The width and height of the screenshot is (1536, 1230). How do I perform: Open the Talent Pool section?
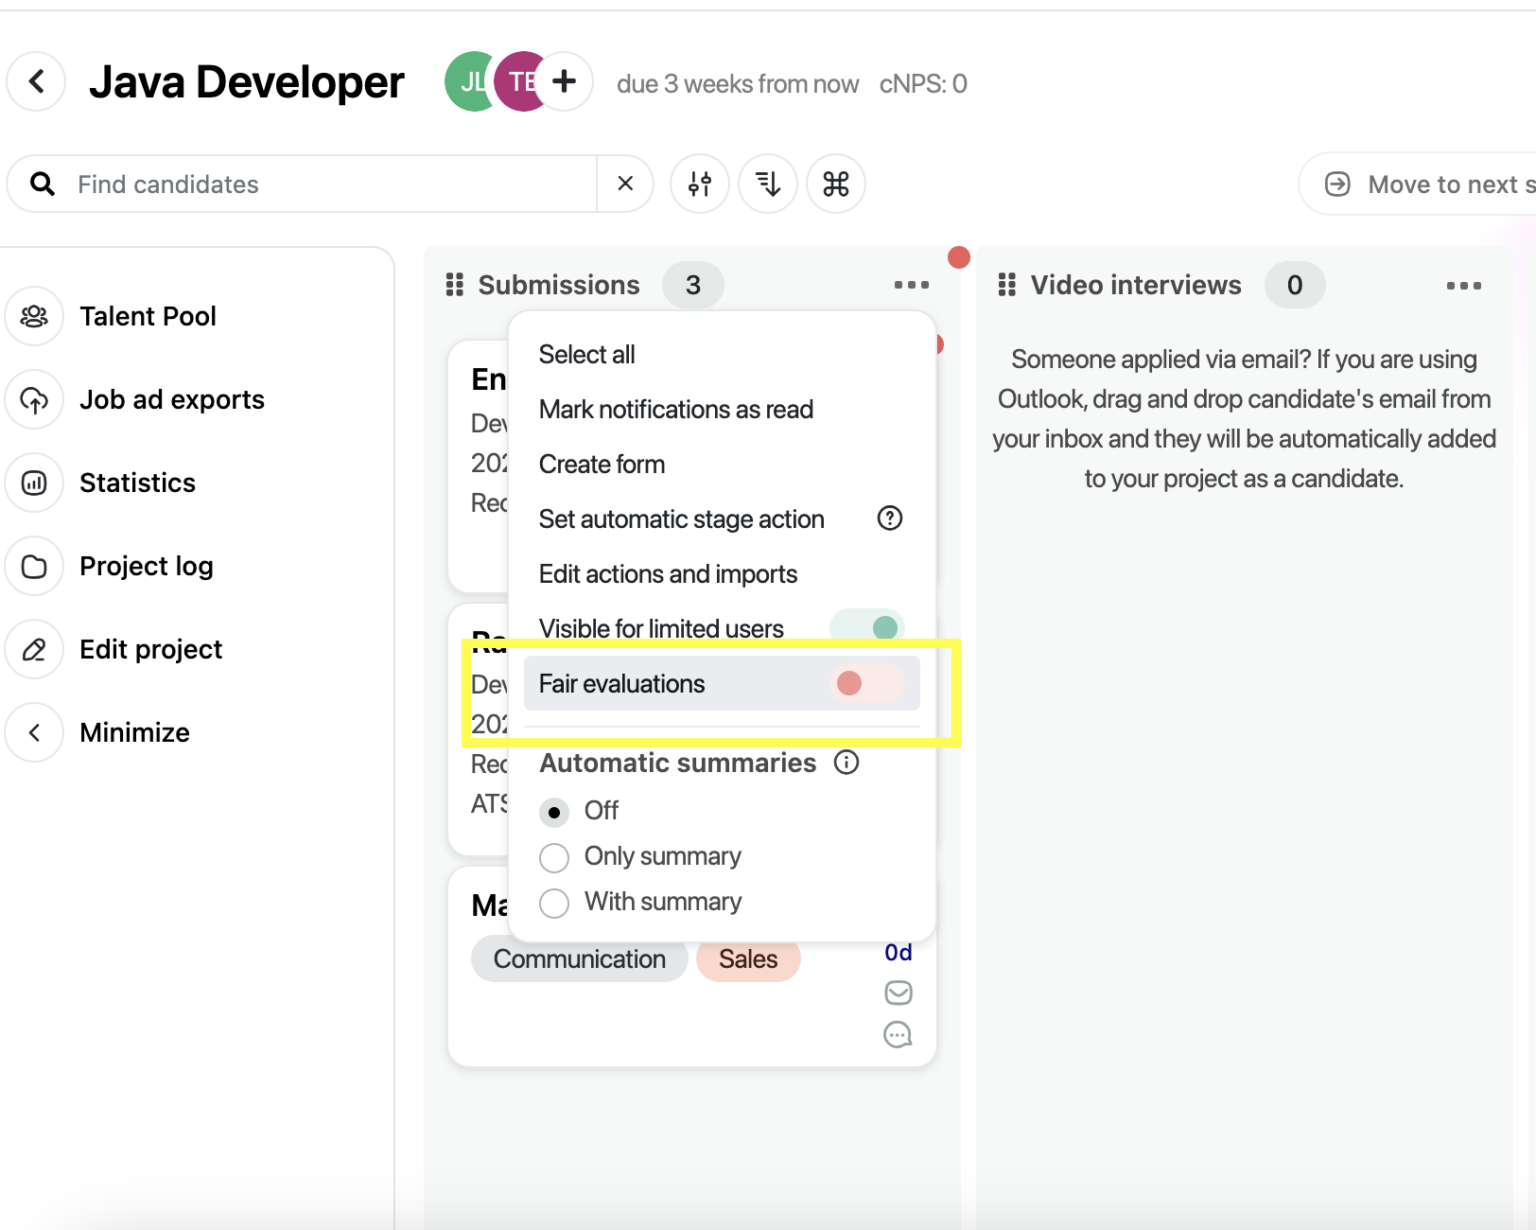[147, 317]
